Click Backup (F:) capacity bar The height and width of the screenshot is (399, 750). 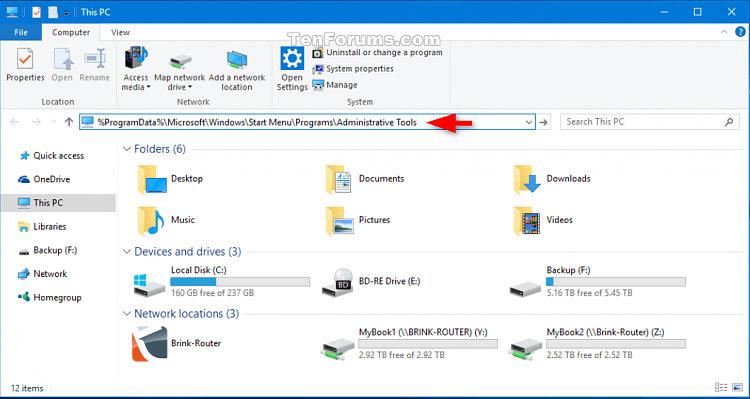616,282
